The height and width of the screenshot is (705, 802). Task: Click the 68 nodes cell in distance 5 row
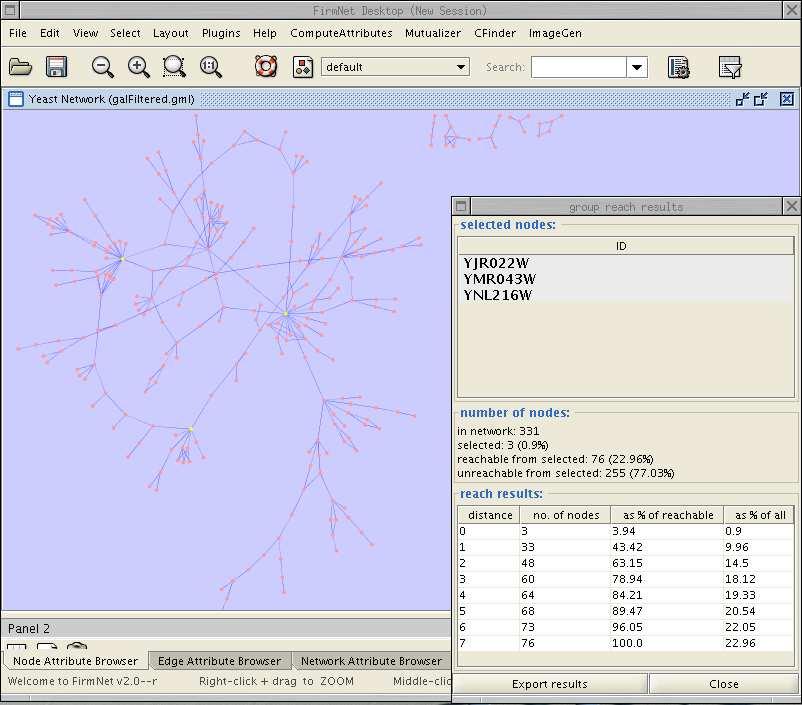(x=565, y=611)
